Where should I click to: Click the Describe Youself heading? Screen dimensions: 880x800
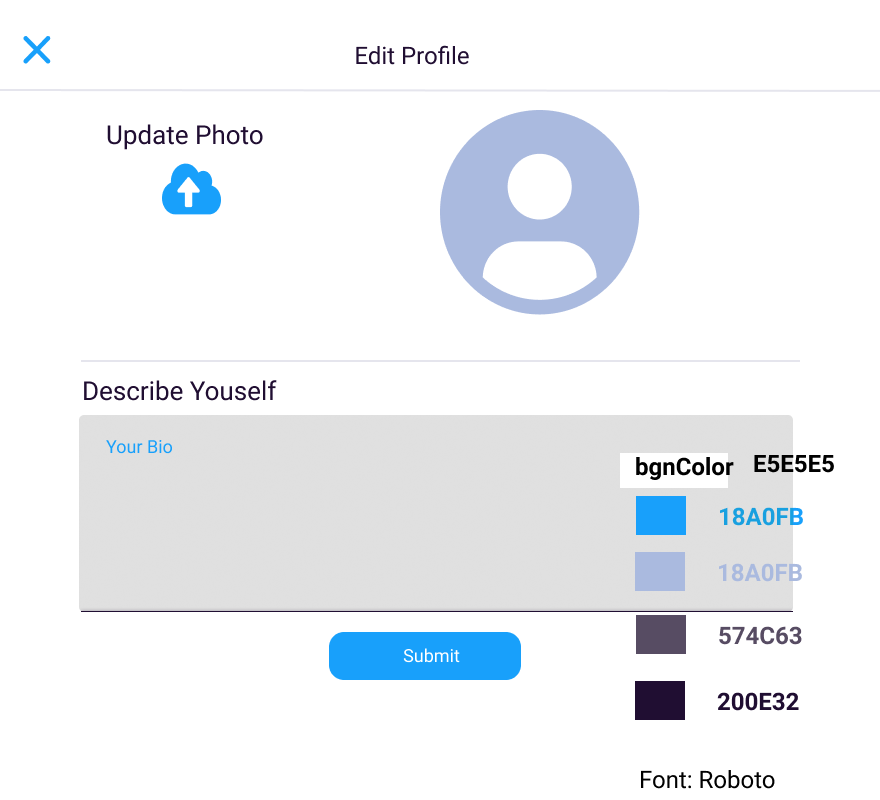click(179, 391)
